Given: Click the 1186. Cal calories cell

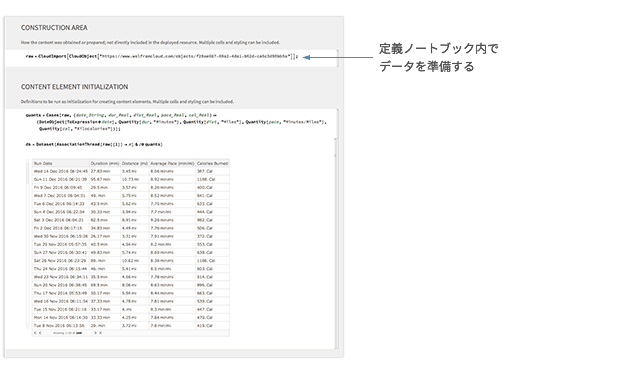Looking at the screenshot, I should [x=212, y=261].
